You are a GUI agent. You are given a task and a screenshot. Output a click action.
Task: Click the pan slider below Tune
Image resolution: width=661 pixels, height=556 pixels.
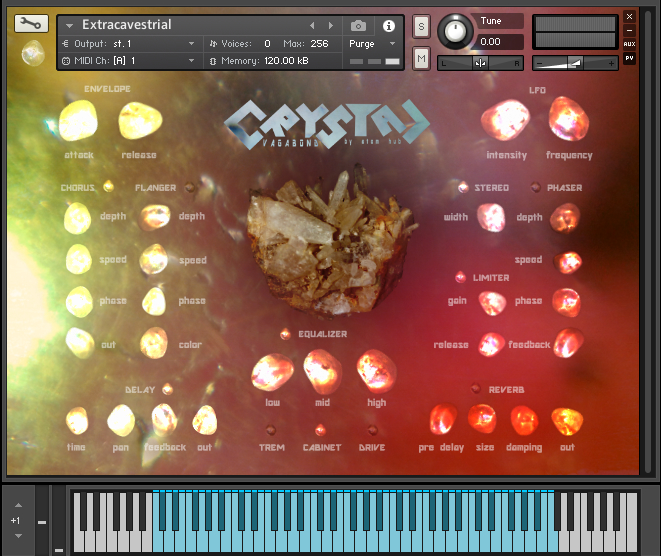pos(481,63)
